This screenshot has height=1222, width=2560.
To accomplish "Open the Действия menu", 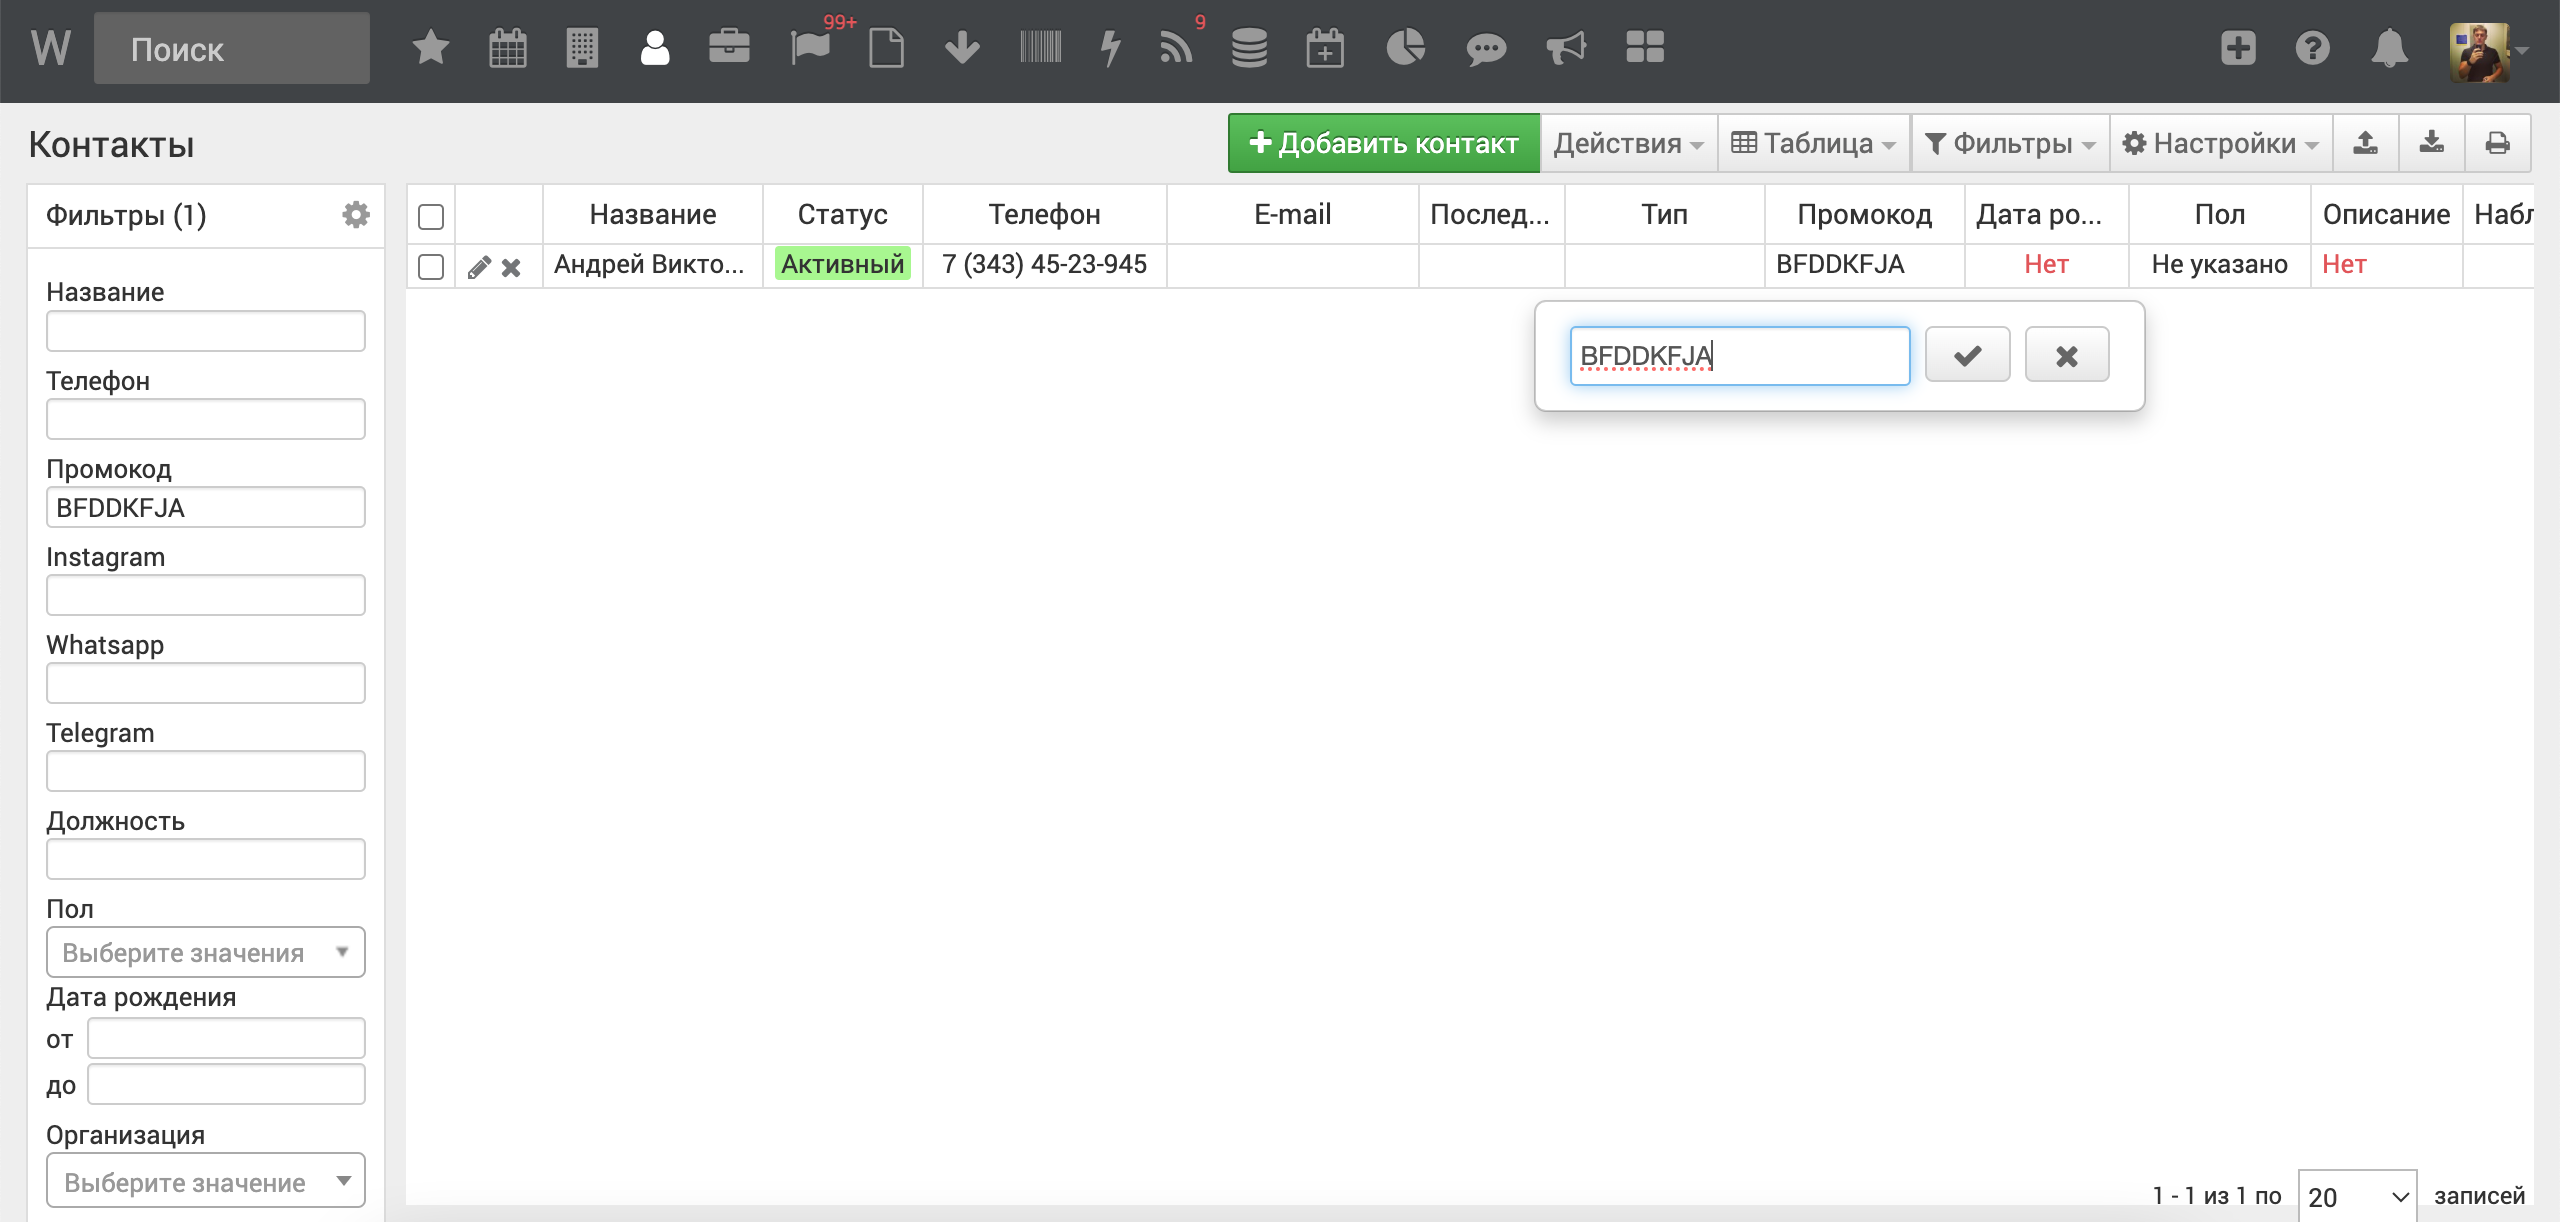I will (1627, 144).
